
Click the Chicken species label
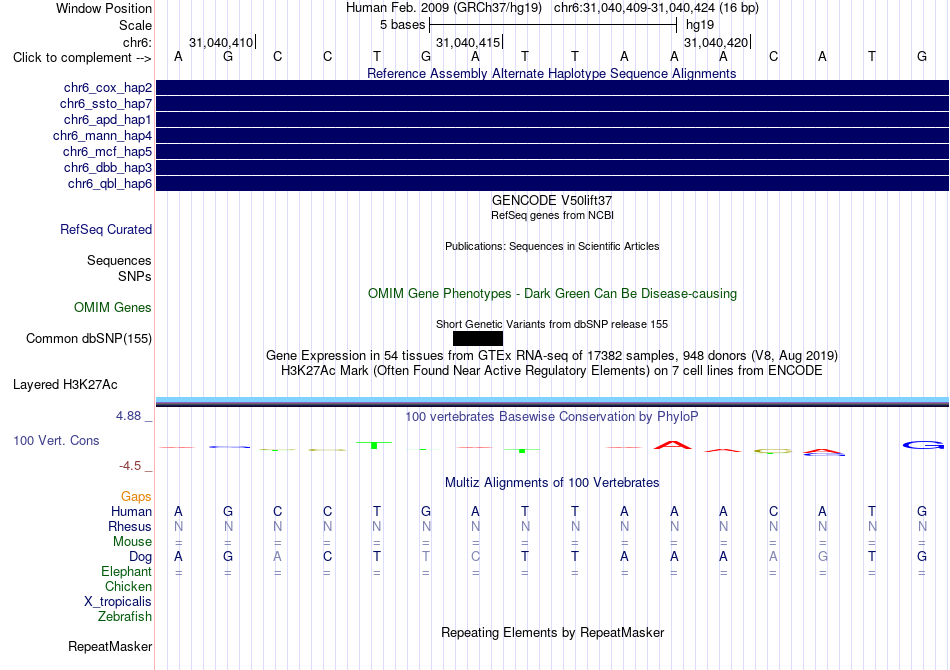click(128, 586)
